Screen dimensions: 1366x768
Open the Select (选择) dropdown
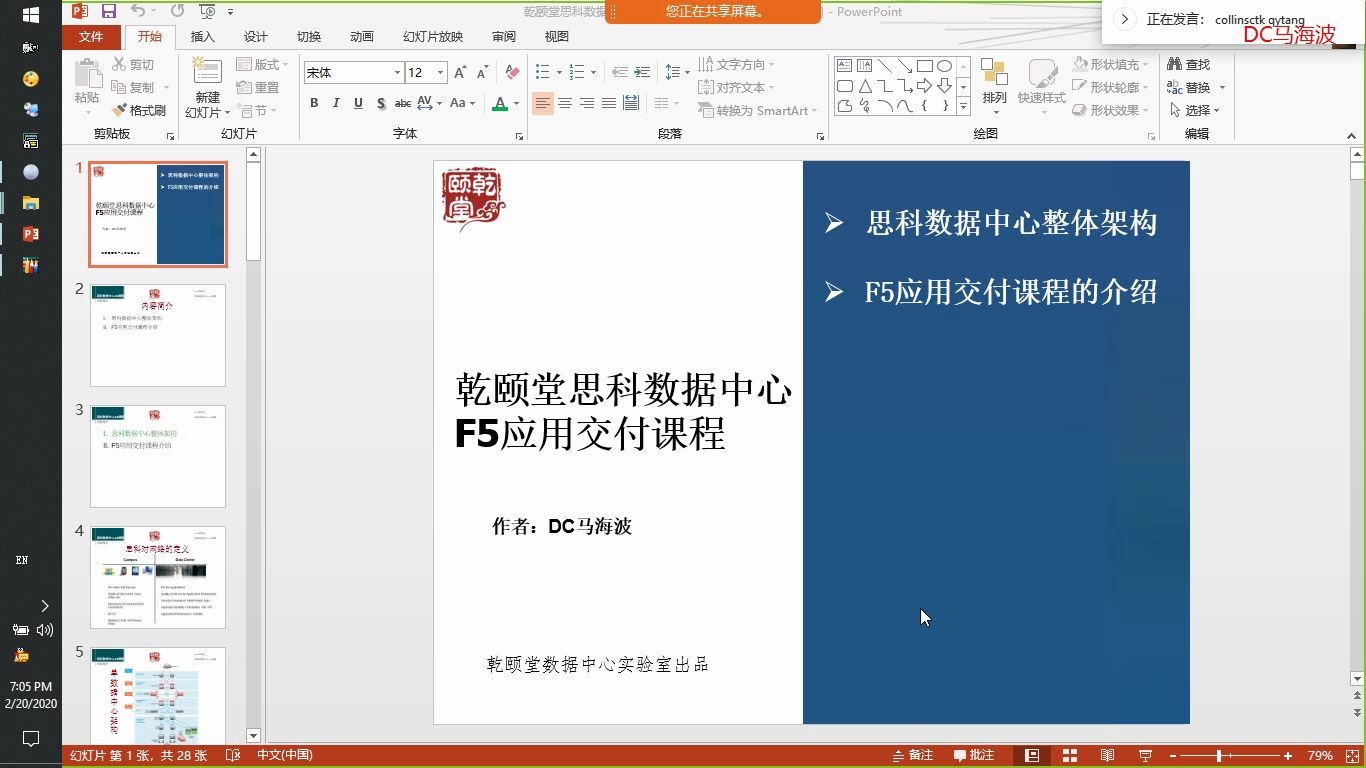point(1196,110)
